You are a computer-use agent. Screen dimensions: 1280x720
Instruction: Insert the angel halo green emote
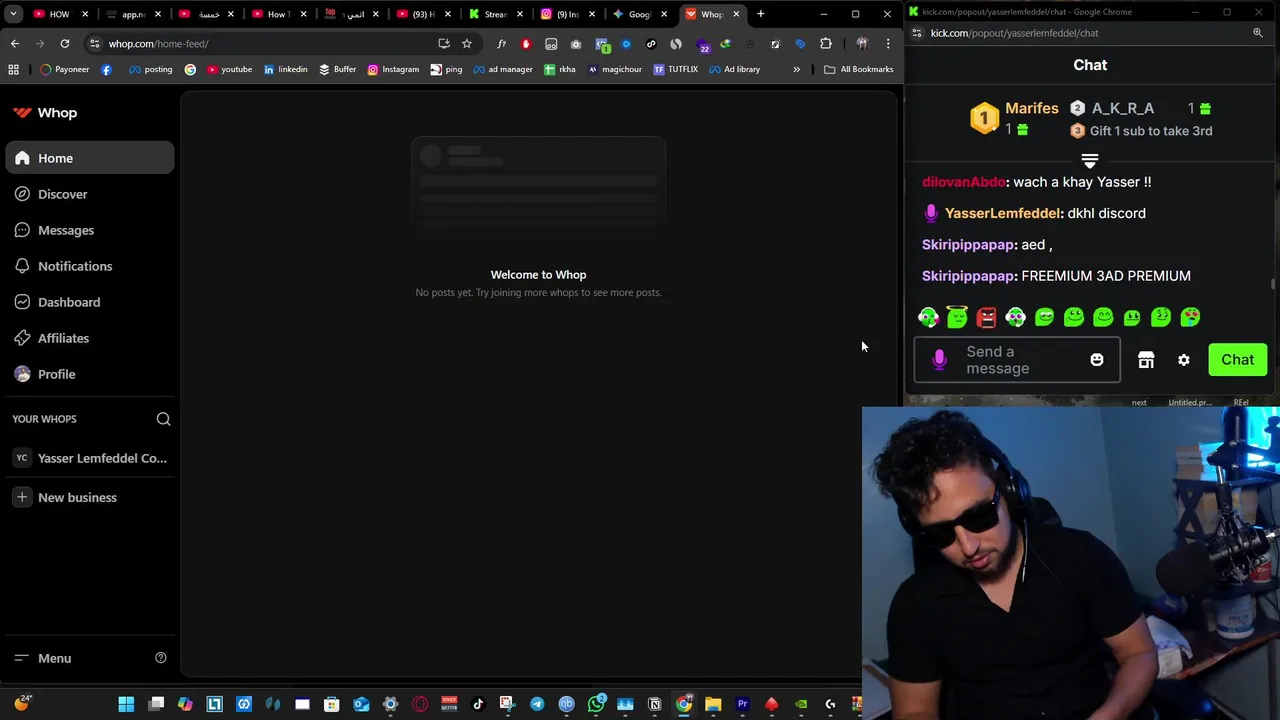[957, 317]
